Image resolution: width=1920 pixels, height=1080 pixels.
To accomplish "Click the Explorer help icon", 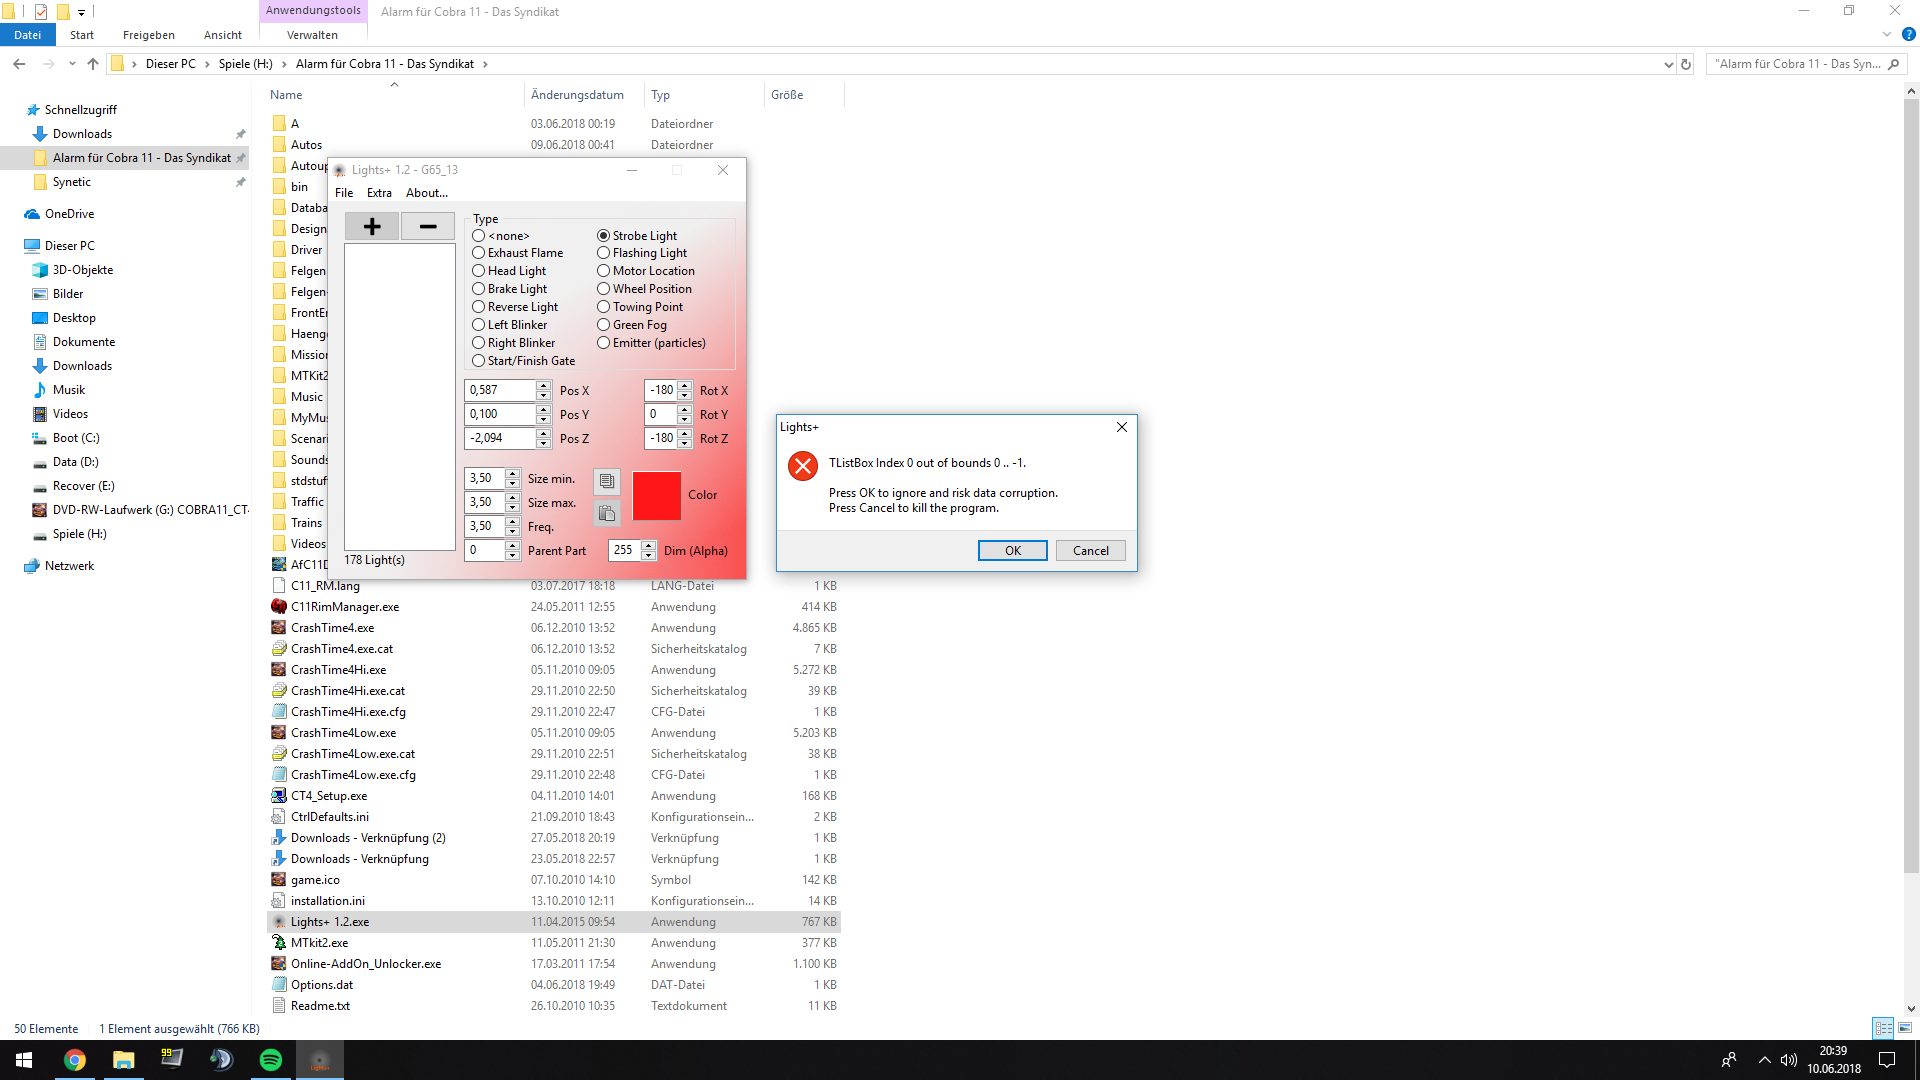I will (1908, 34).
